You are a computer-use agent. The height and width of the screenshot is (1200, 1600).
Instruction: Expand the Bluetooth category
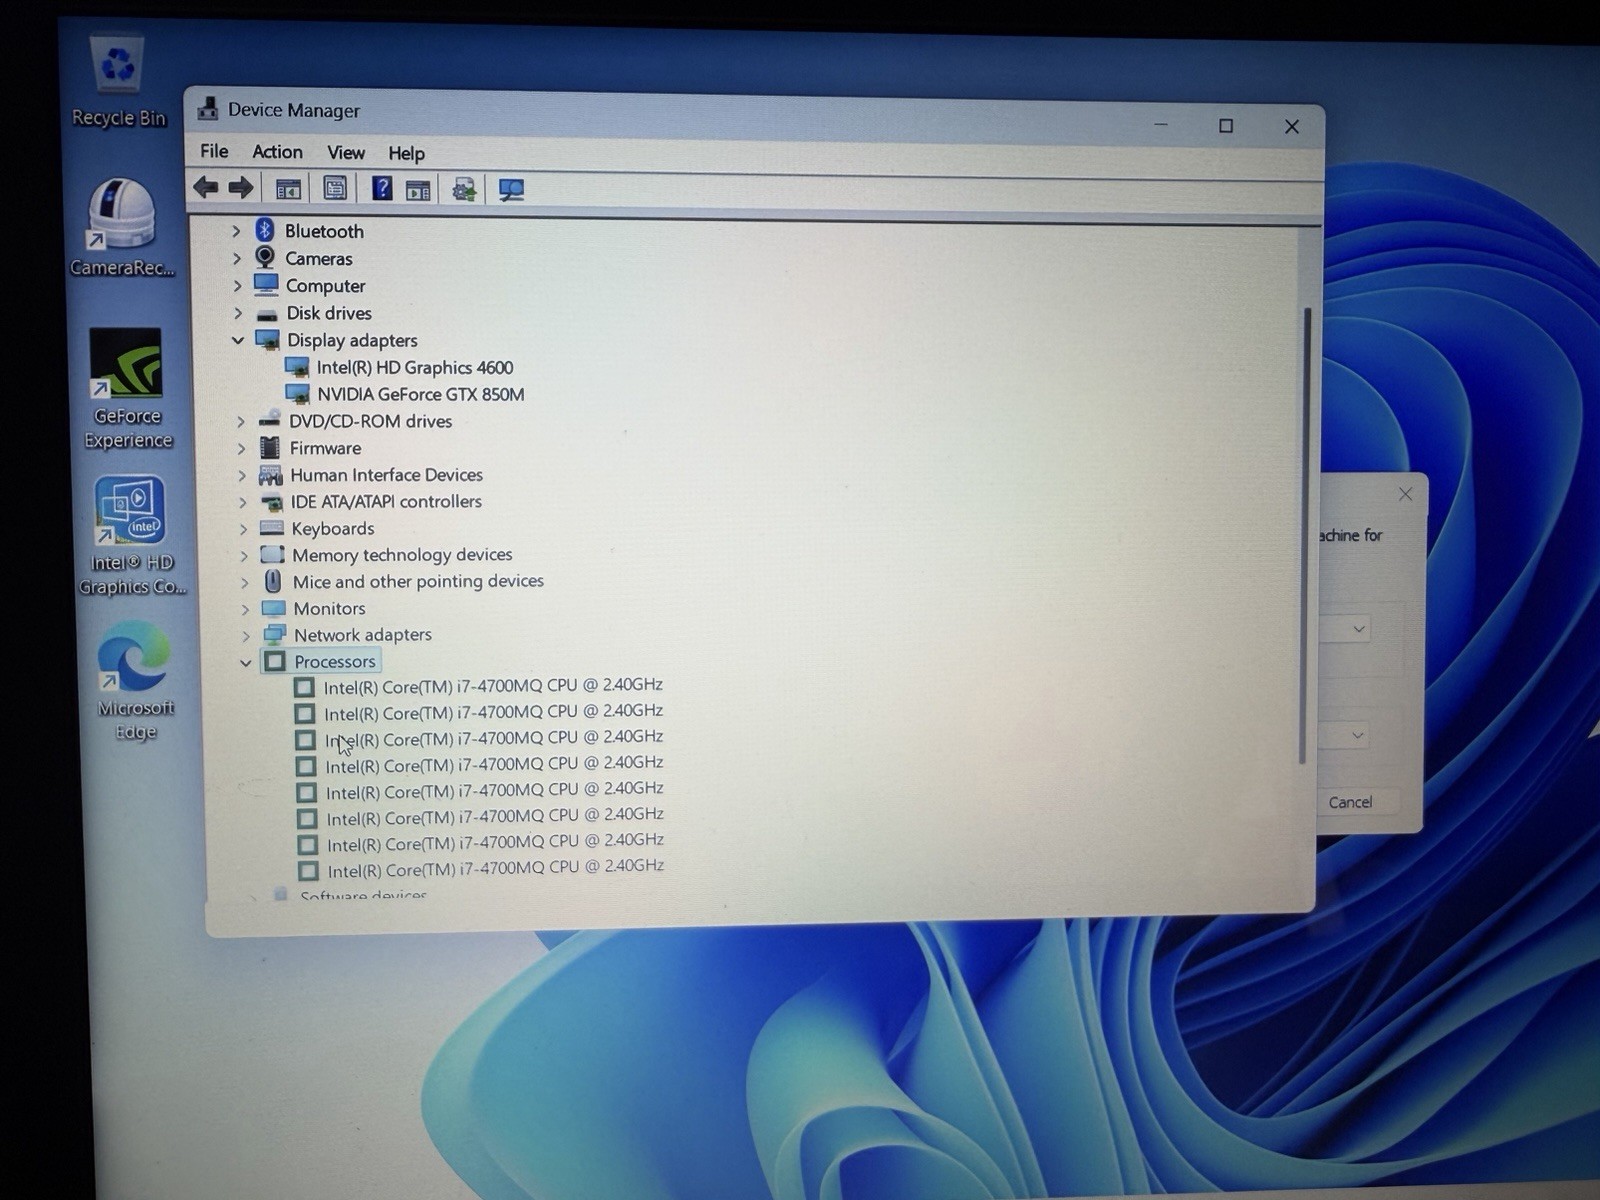pos(236,231)
